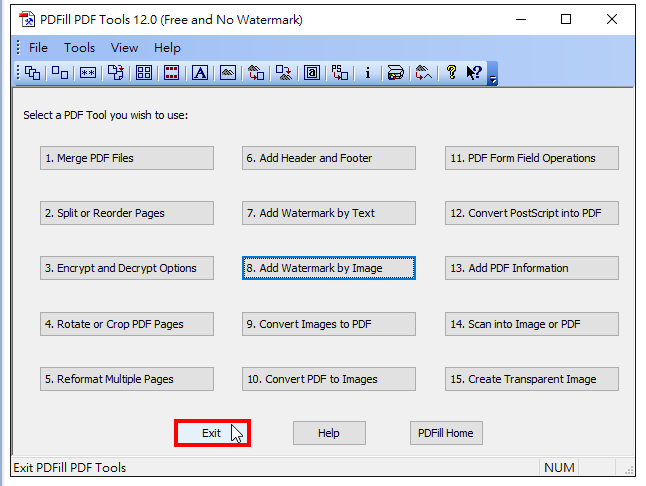Screen dimensions: 646x486
Task: Choose 12. Convert PostScript into PDF
Action: pyautogui.click(x=532, y=213)
